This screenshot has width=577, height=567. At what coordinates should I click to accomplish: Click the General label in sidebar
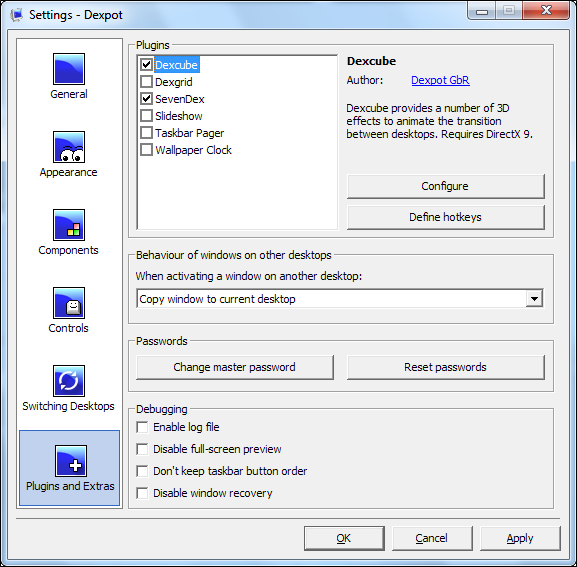pyautogui.click(x=69, y=94)
